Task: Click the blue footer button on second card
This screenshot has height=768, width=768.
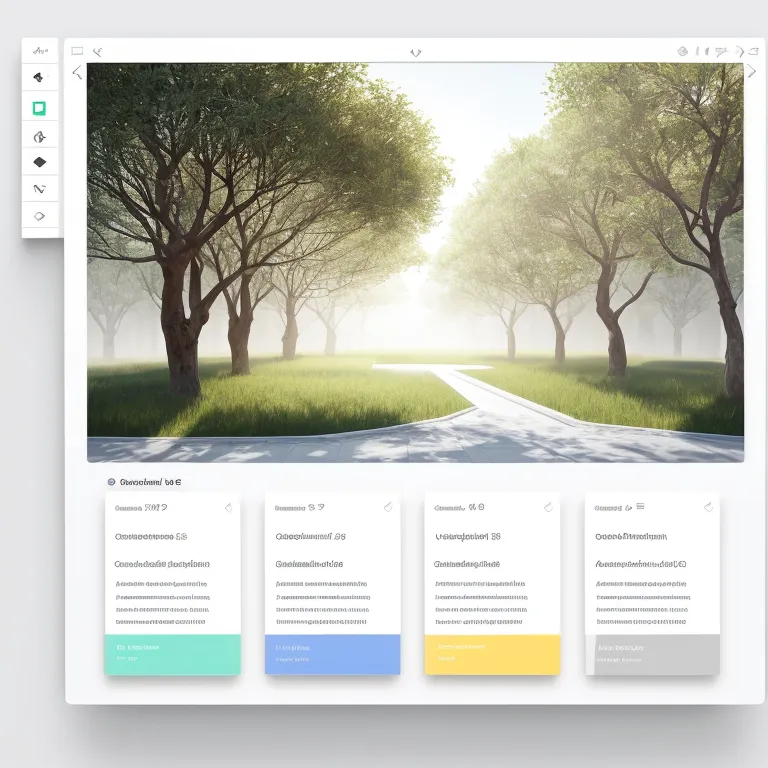Action: (332, 654)
